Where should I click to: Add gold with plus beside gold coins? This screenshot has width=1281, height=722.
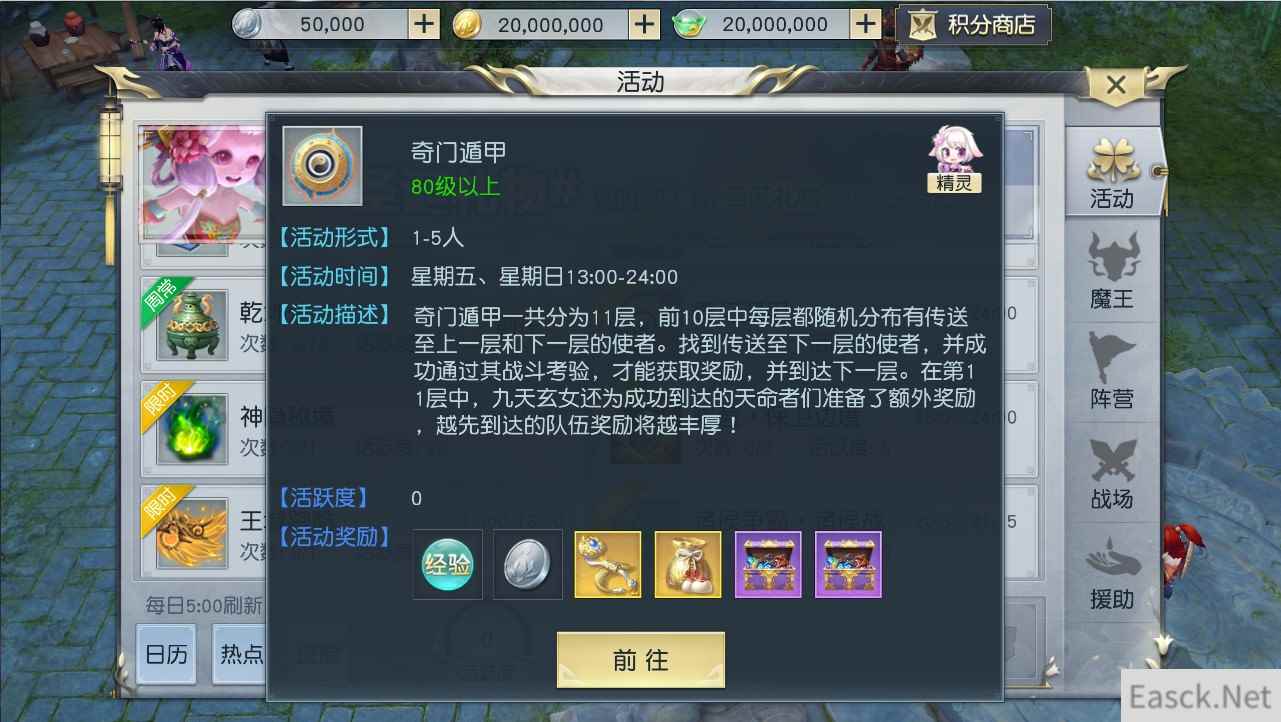click(x=645, y=24)
